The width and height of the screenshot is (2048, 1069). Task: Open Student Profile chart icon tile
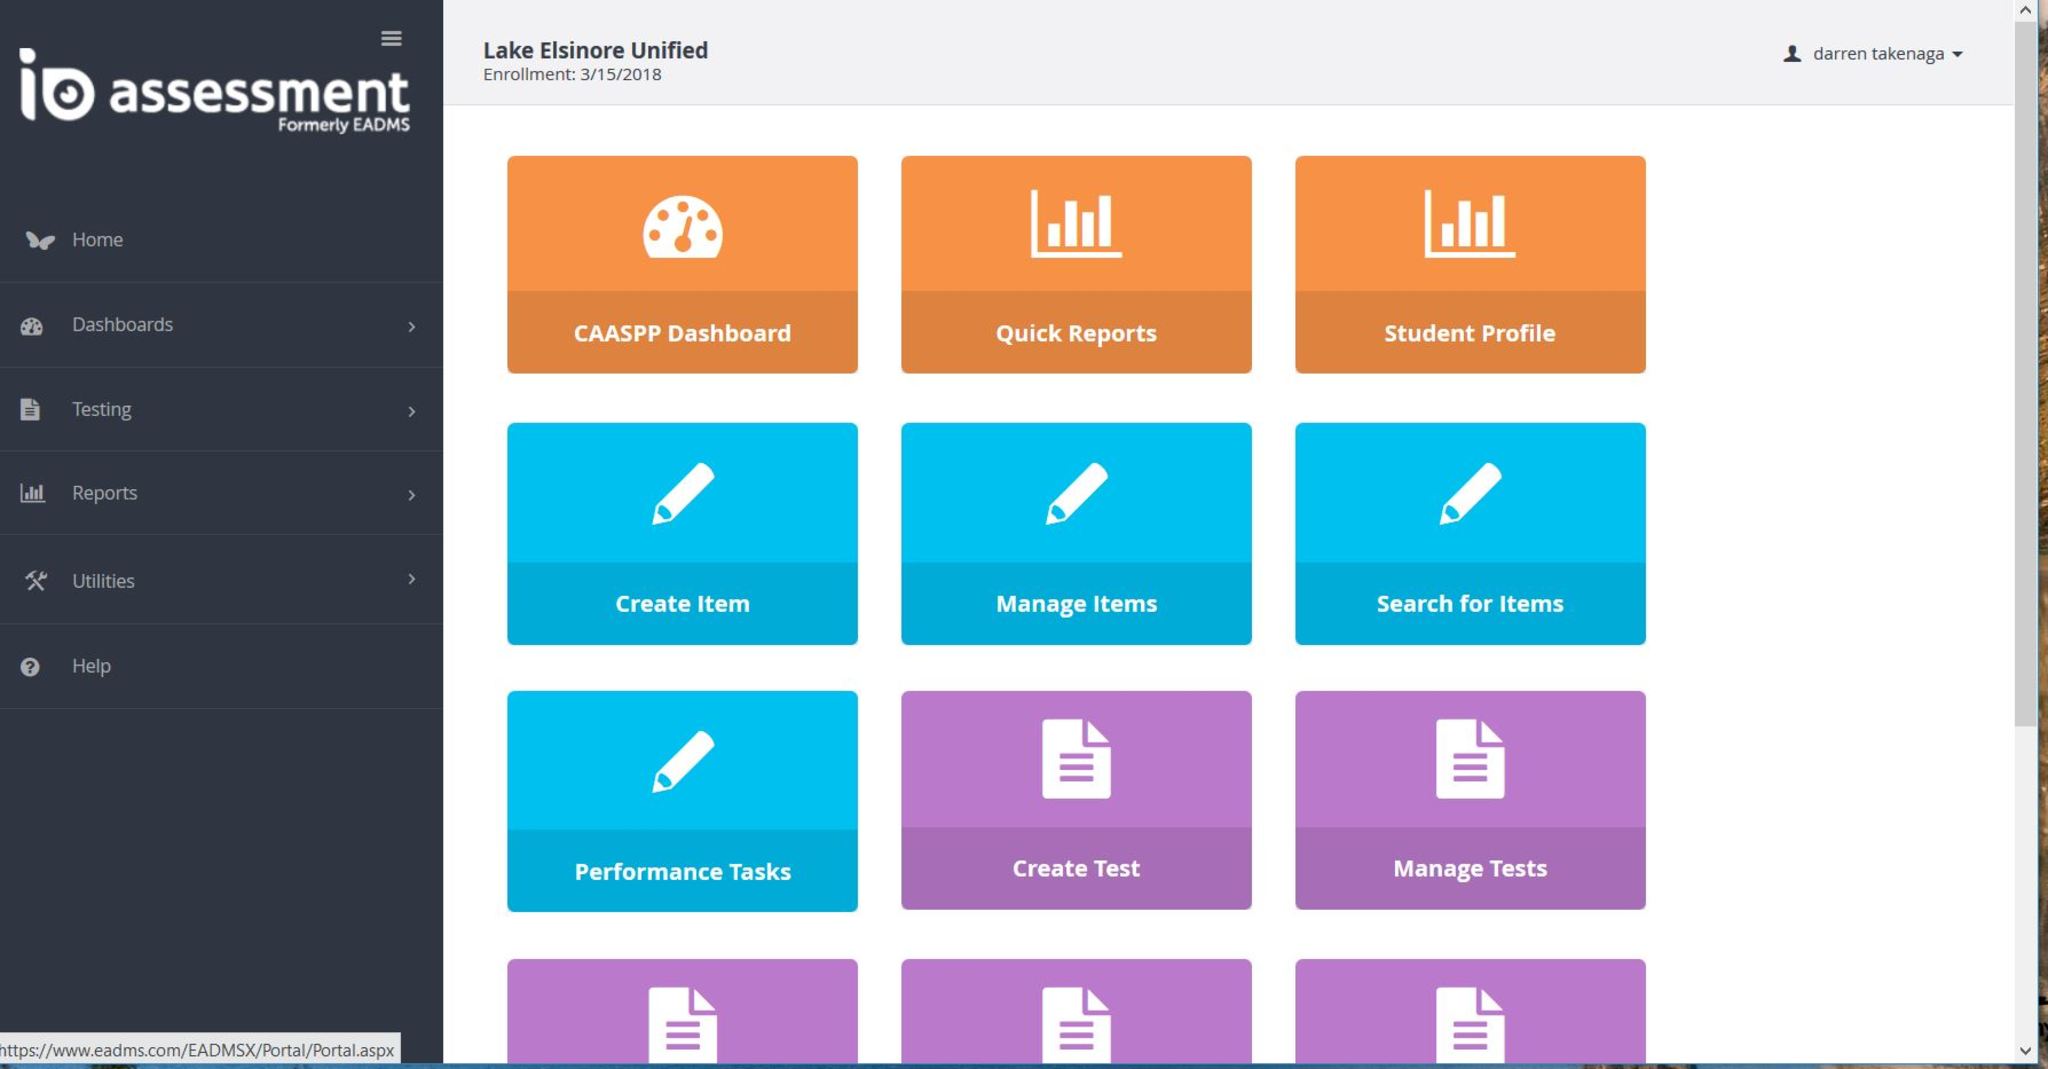[1469, 224]
